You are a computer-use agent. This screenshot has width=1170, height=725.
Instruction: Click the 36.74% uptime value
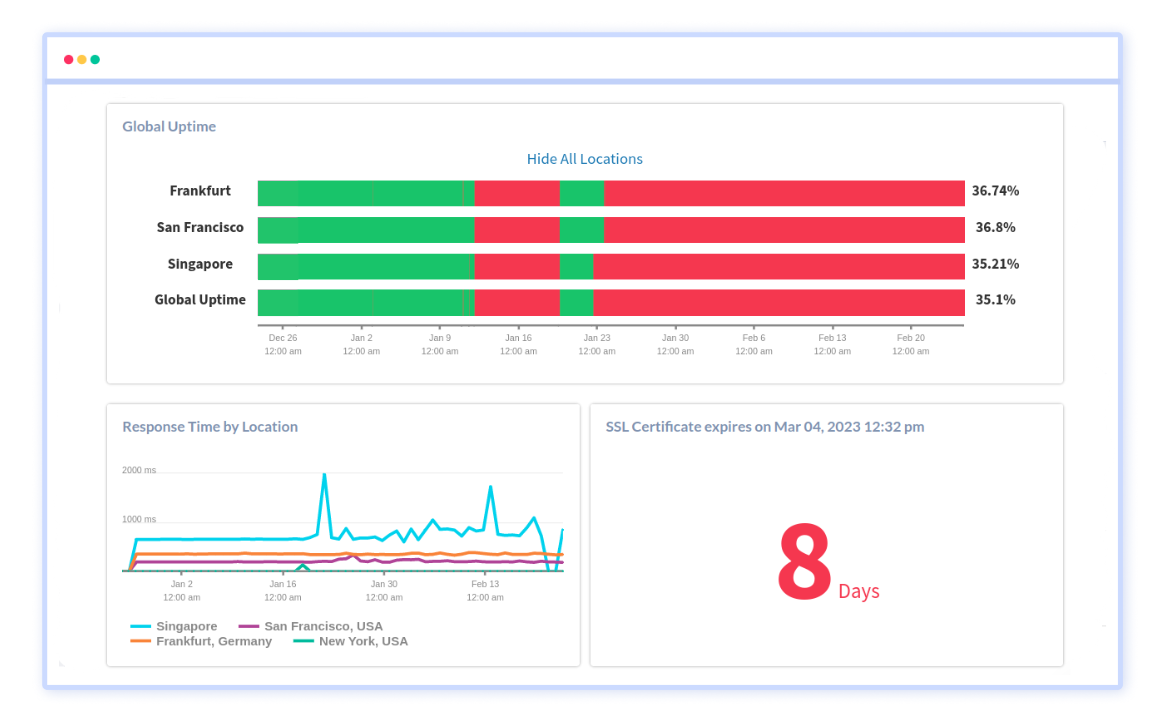click(x=995, y=191)
